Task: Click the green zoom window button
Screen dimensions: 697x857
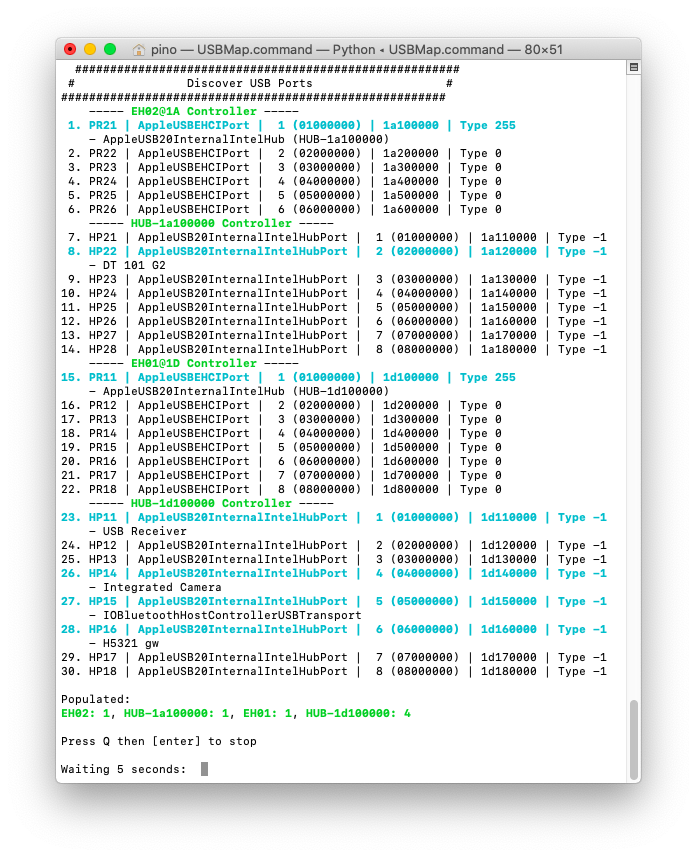Action: (x=110, y=49)
